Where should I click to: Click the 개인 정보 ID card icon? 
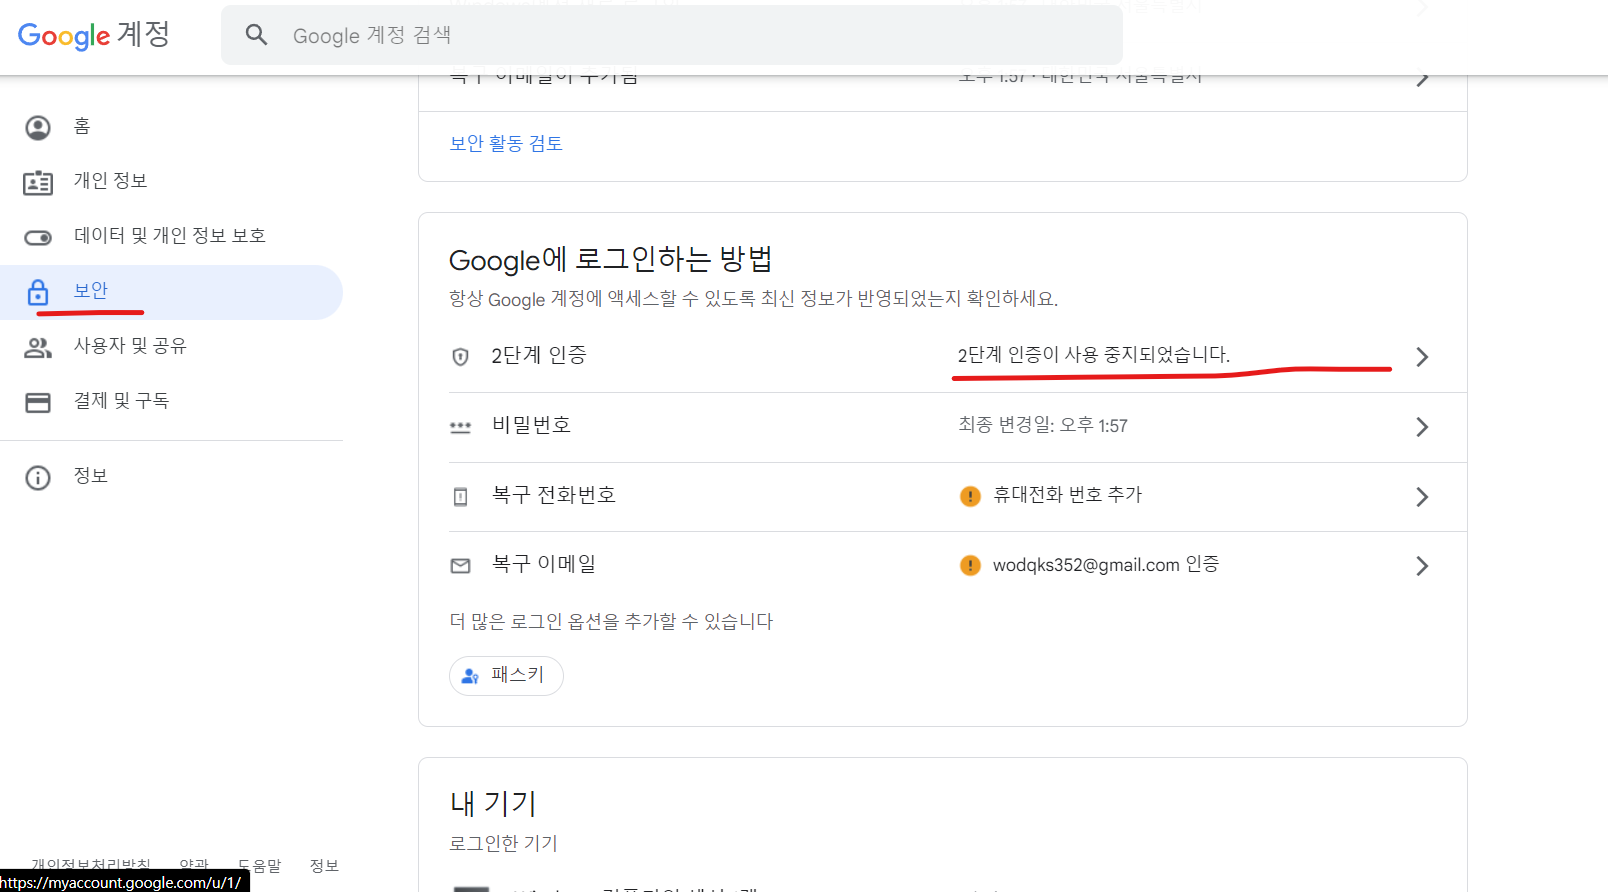[x=38, y=182]
